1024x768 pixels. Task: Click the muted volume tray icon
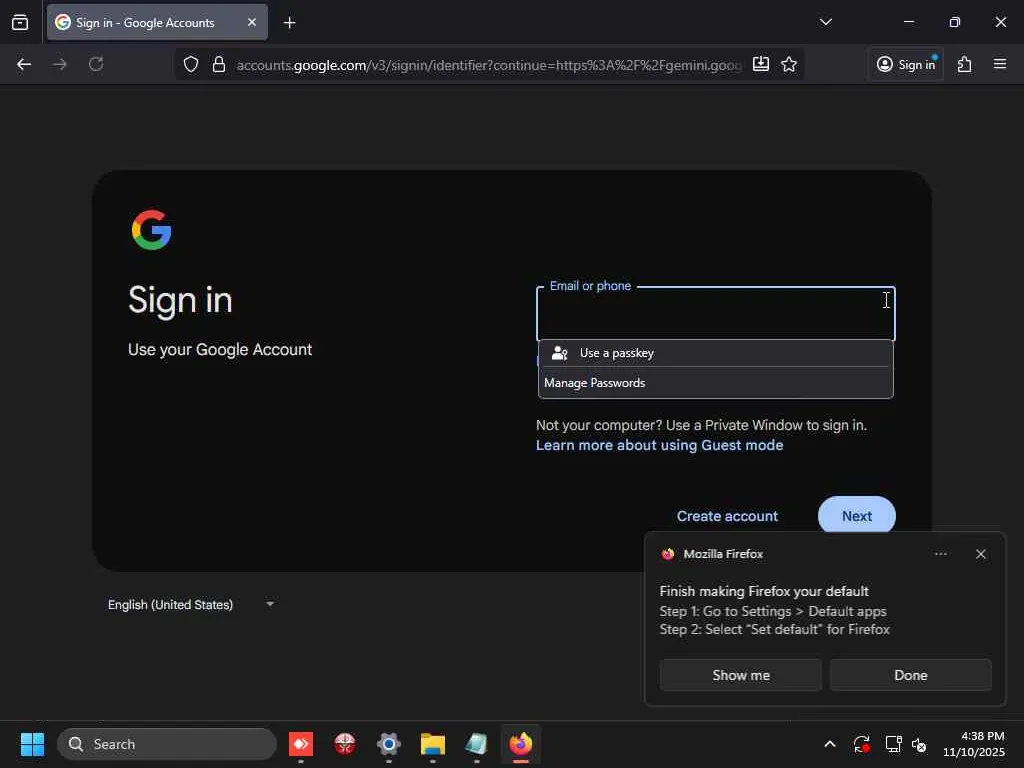click(919, 744)
